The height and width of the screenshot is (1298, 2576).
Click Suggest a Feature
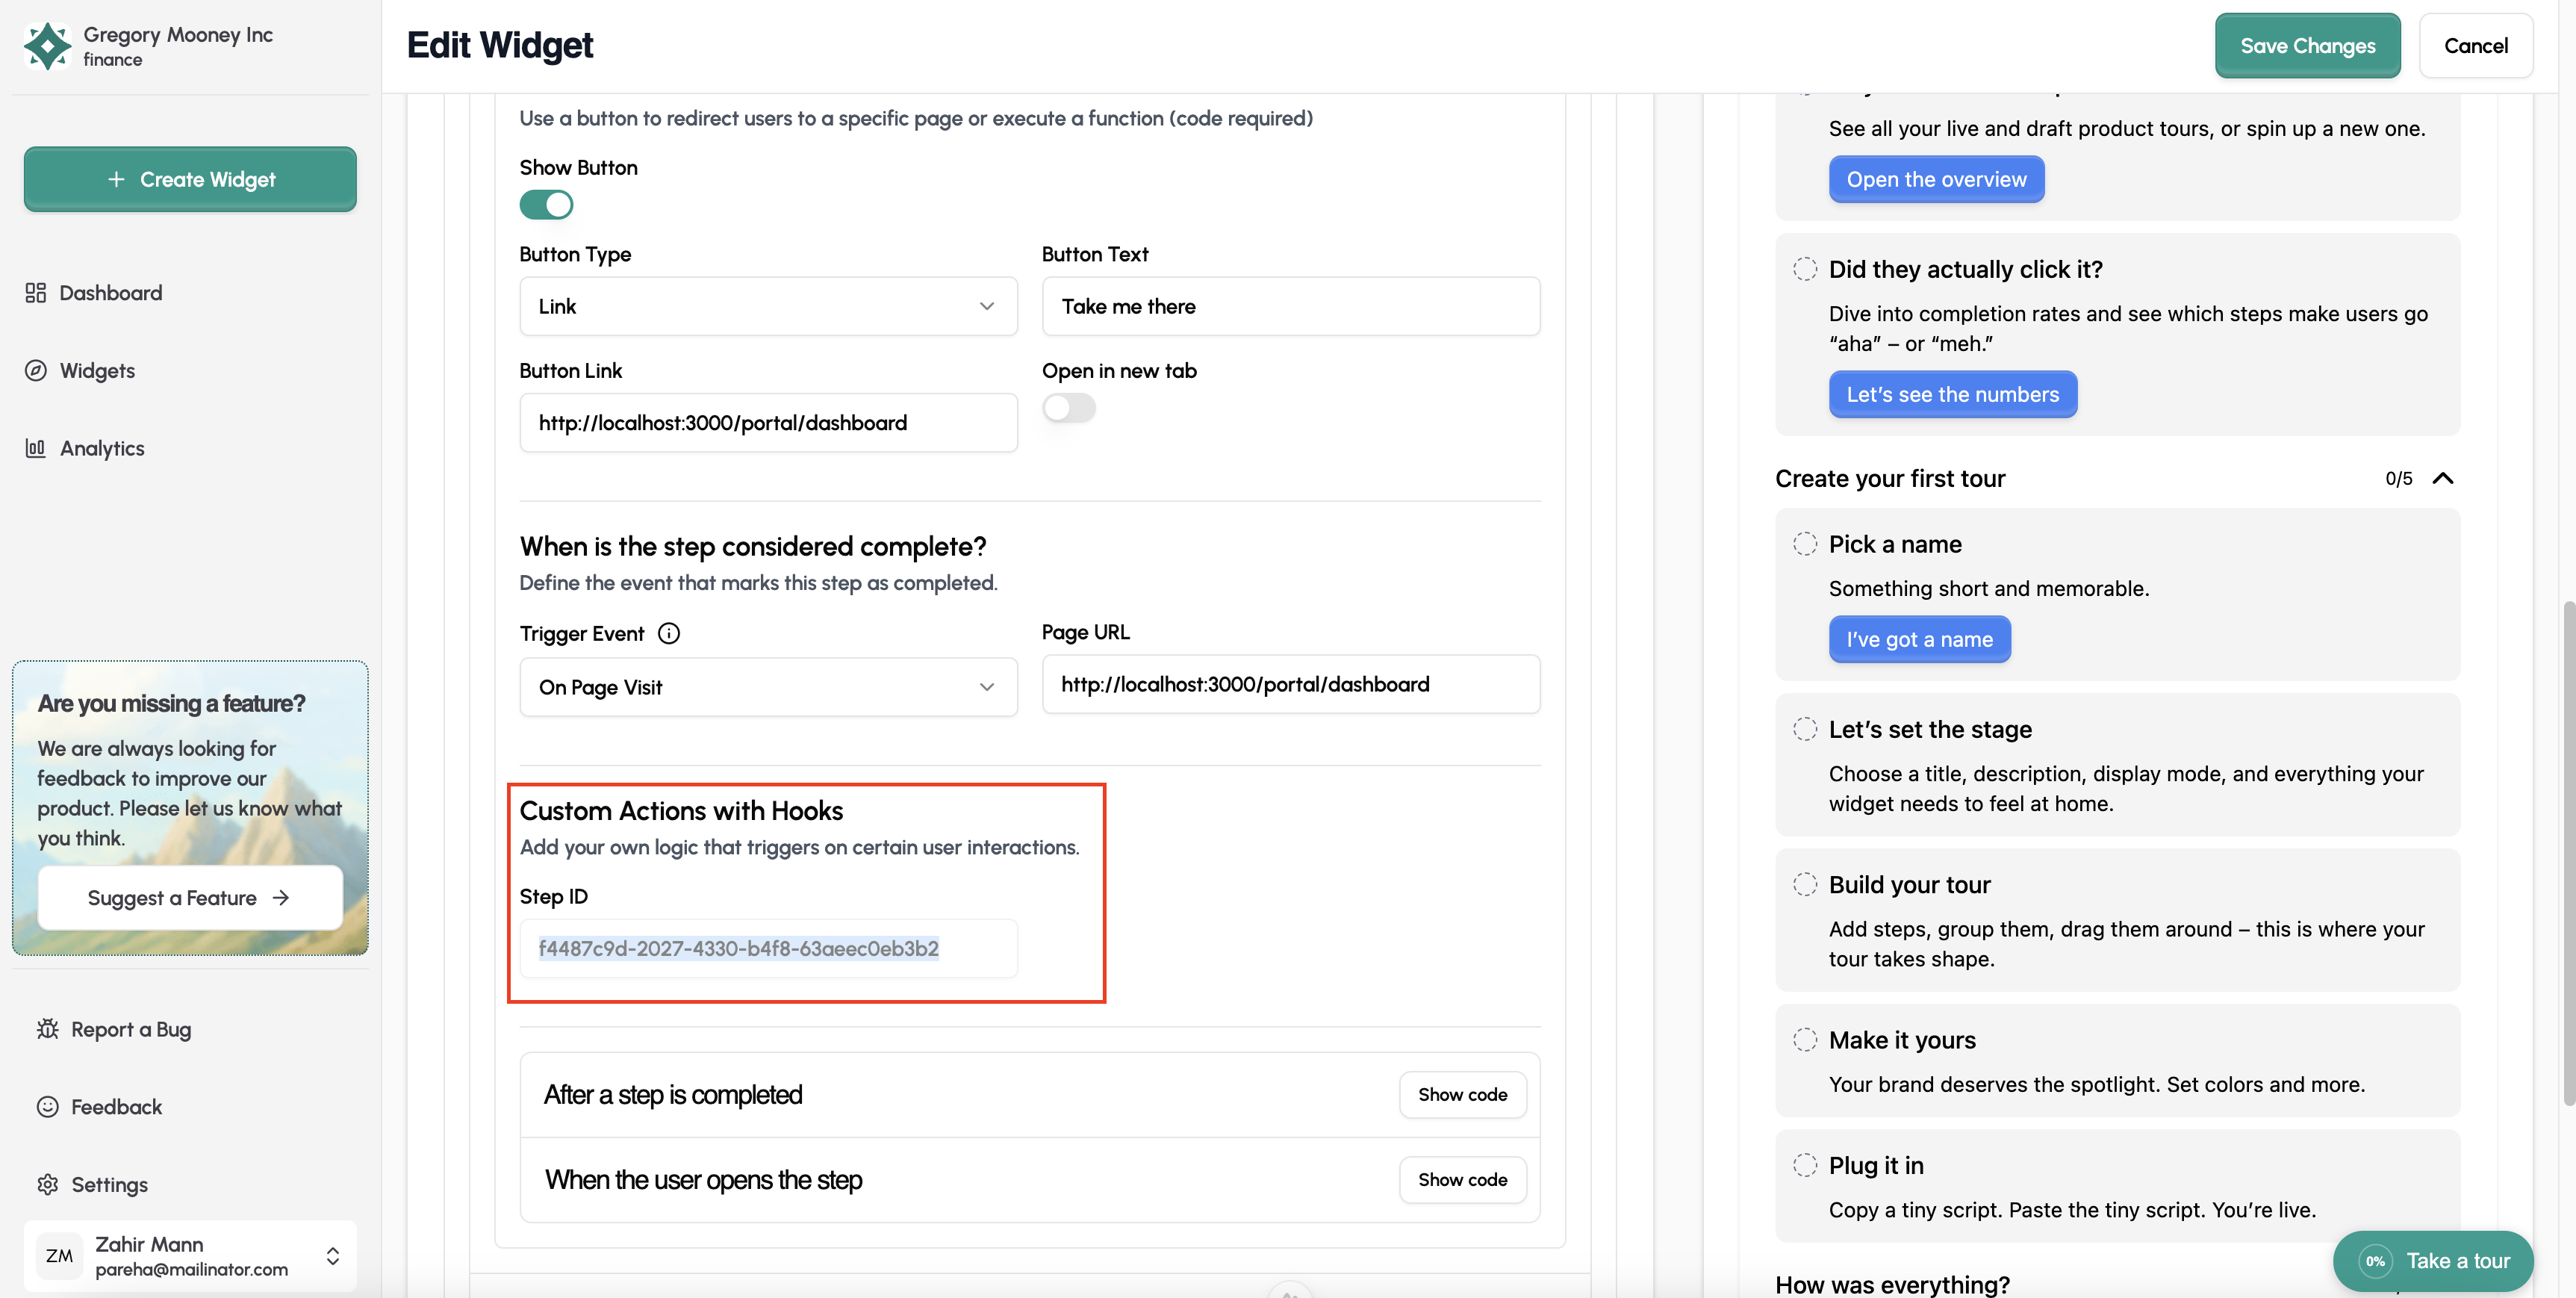pos(189,897)
